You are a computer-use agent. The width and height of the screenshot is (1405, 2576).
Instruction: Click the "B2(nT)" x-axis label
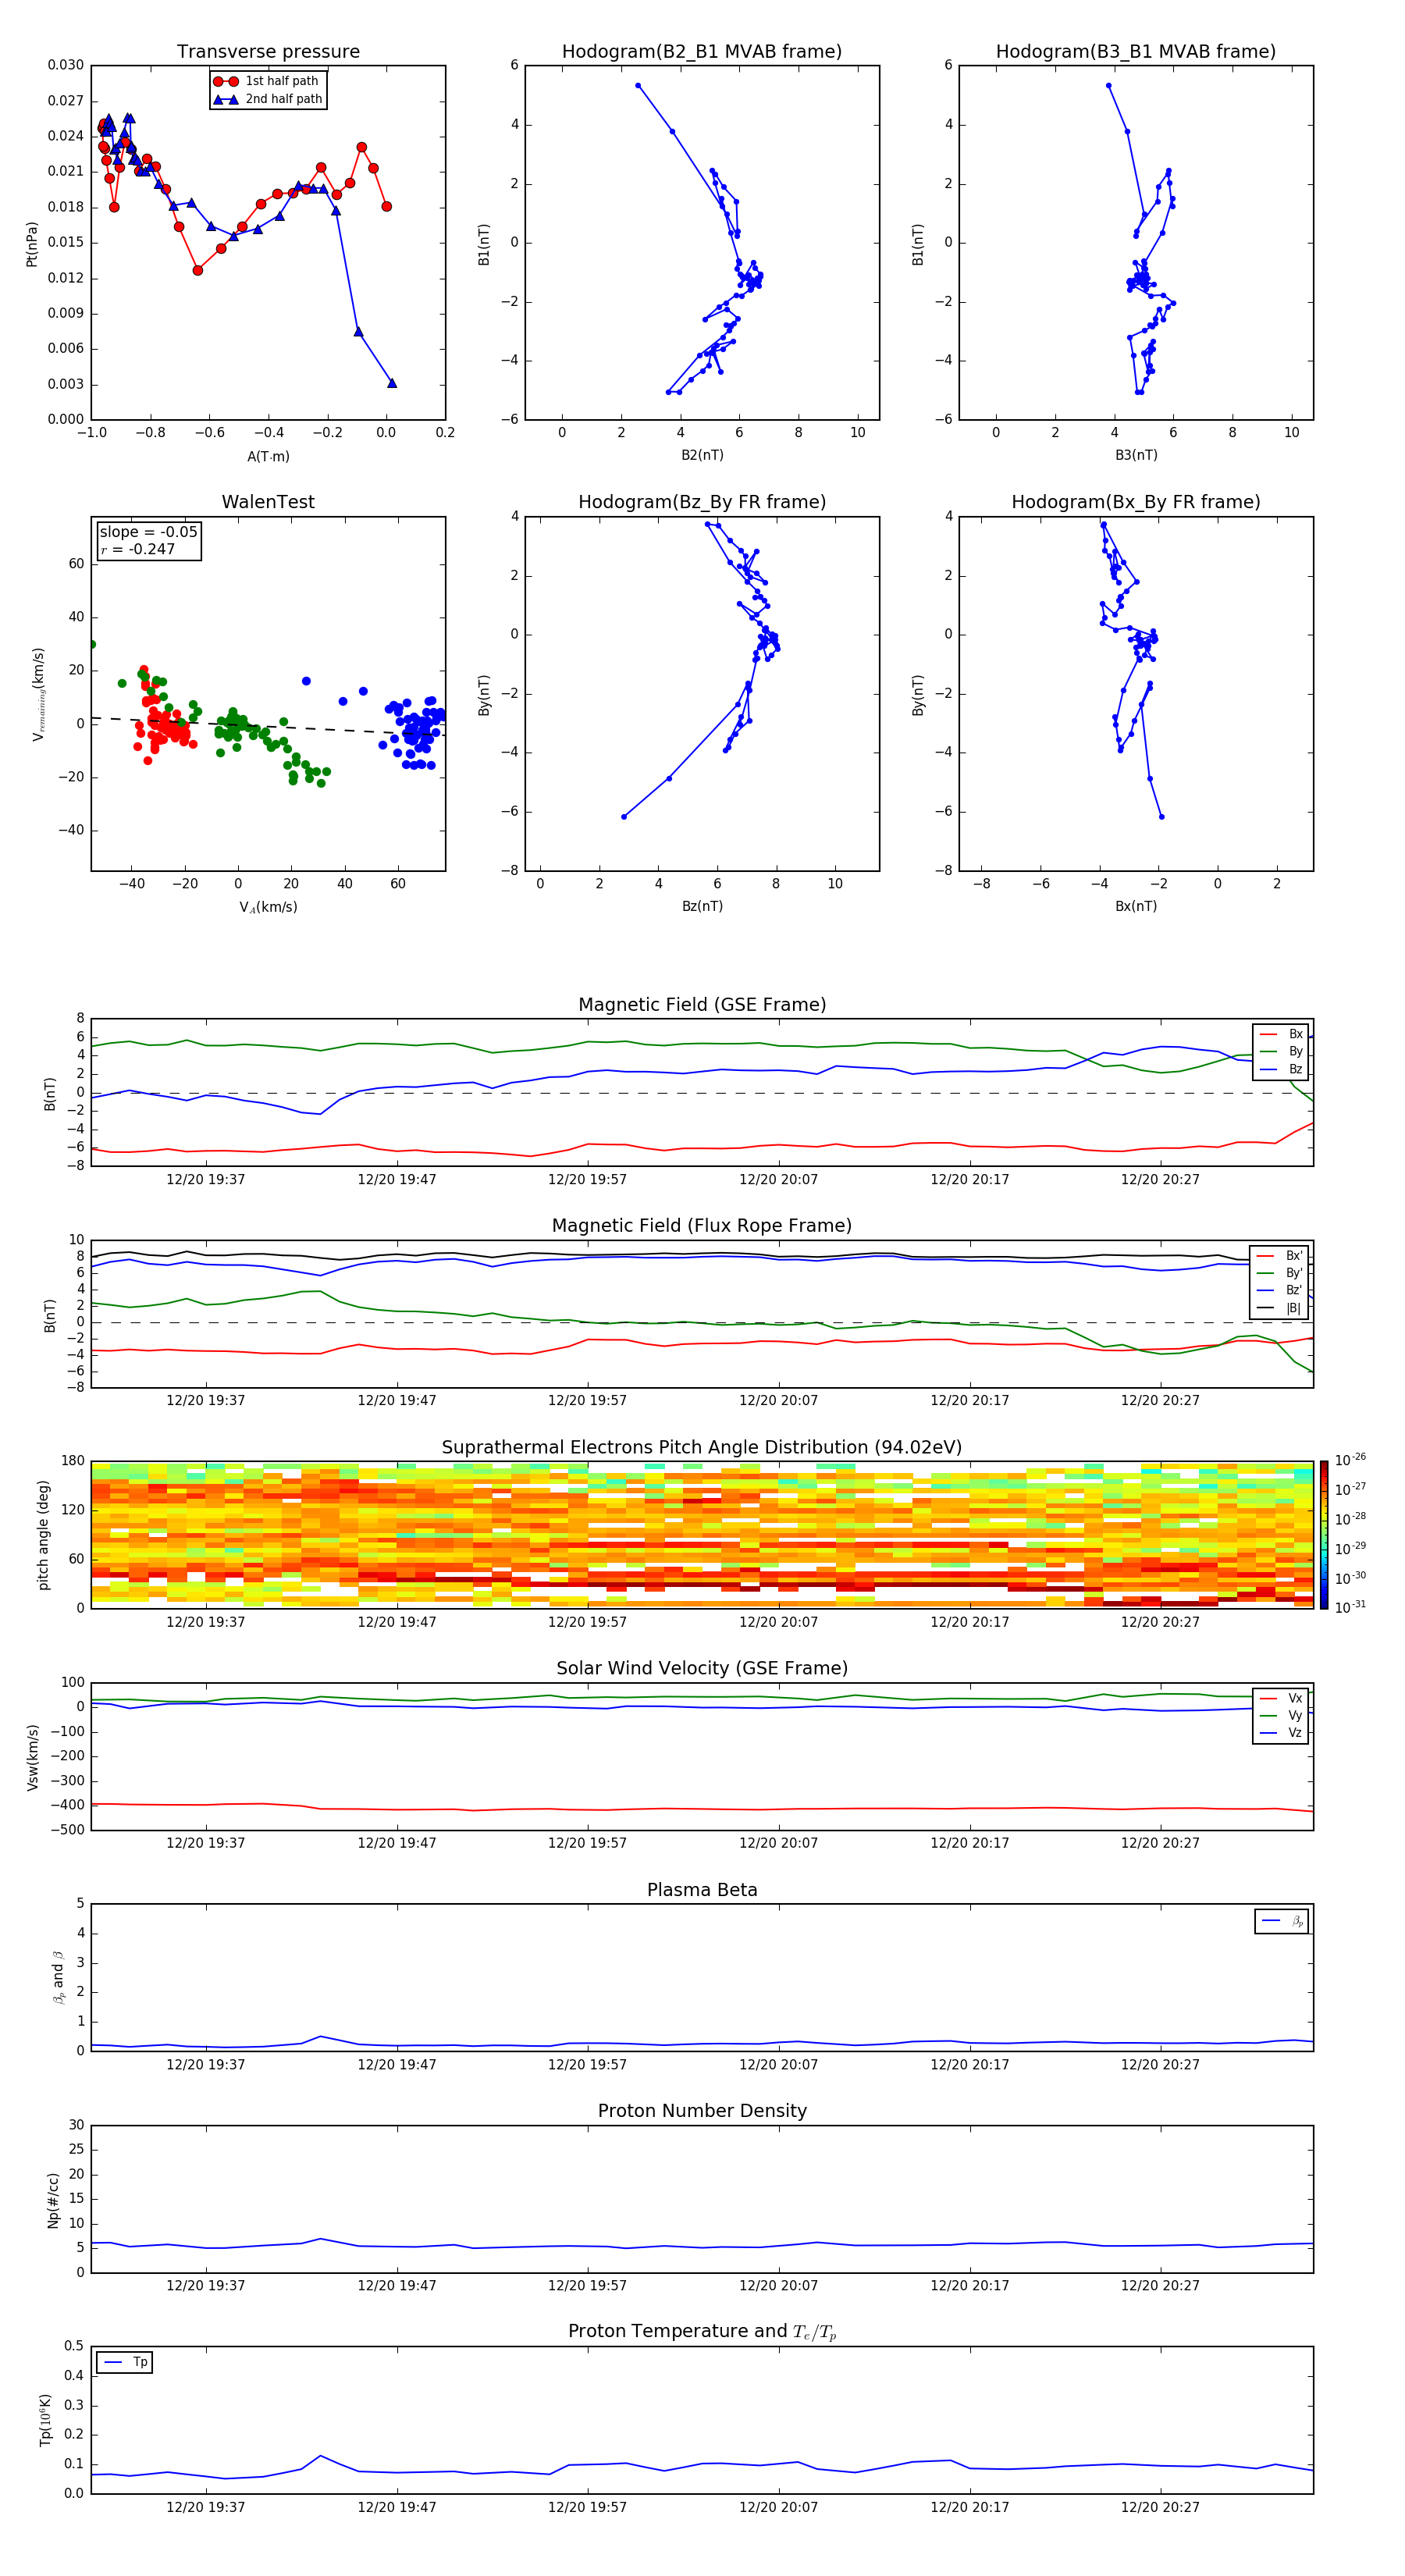click(702, 455)
